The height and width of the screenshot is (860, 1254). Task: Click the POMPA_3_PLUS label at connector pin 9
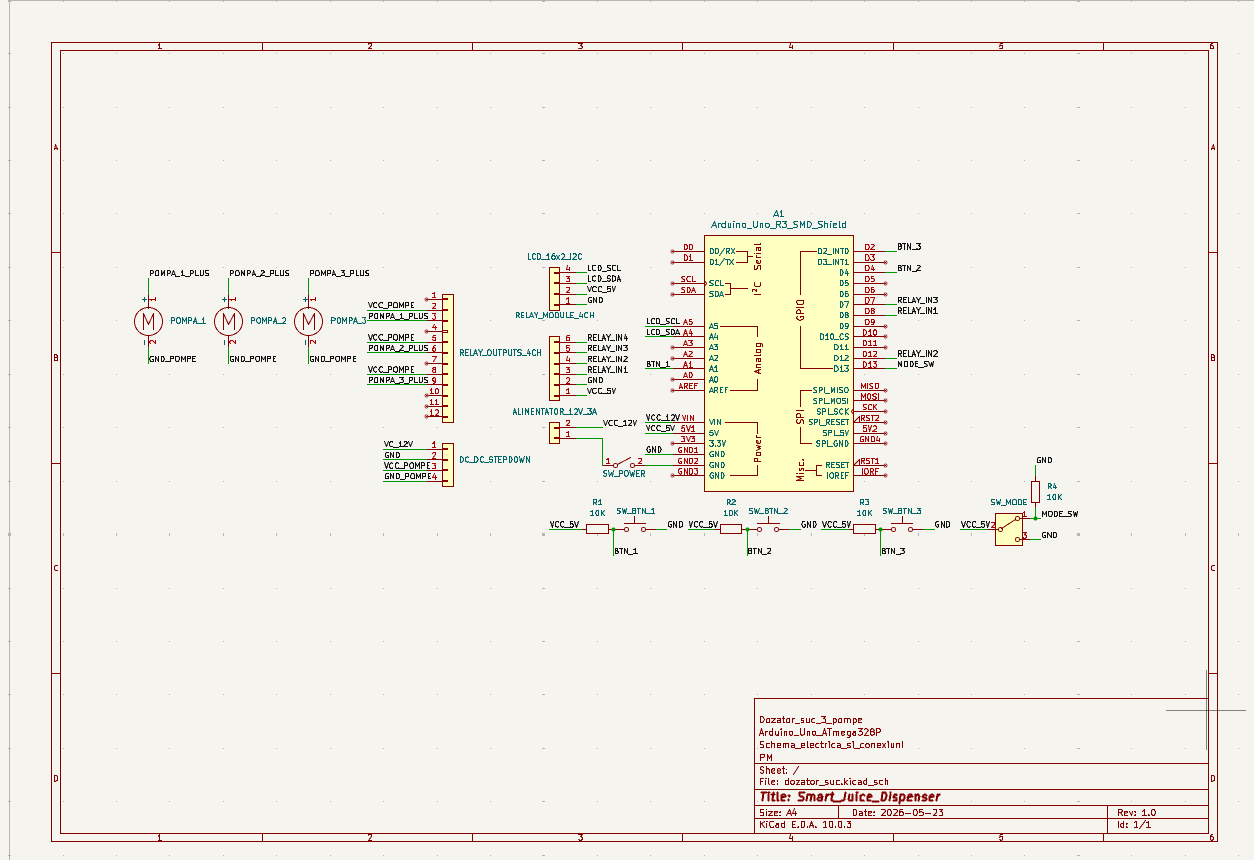[x=398, y=380]
